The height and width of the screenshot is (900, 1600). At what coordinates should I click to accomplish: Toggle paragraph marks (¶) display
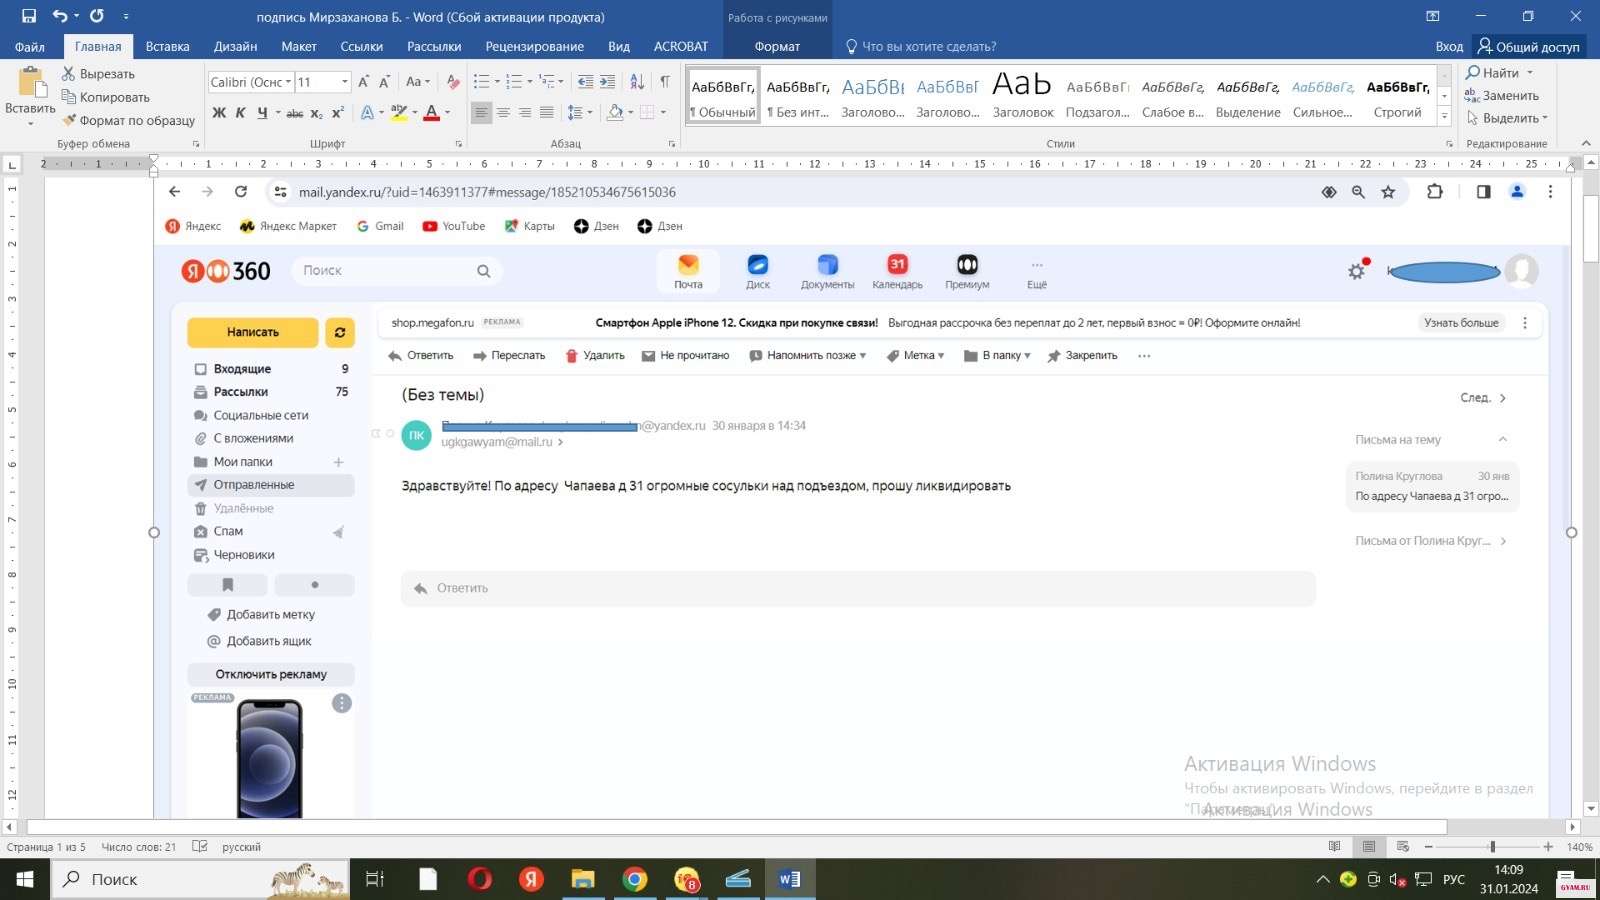click(x=665, y=82)
